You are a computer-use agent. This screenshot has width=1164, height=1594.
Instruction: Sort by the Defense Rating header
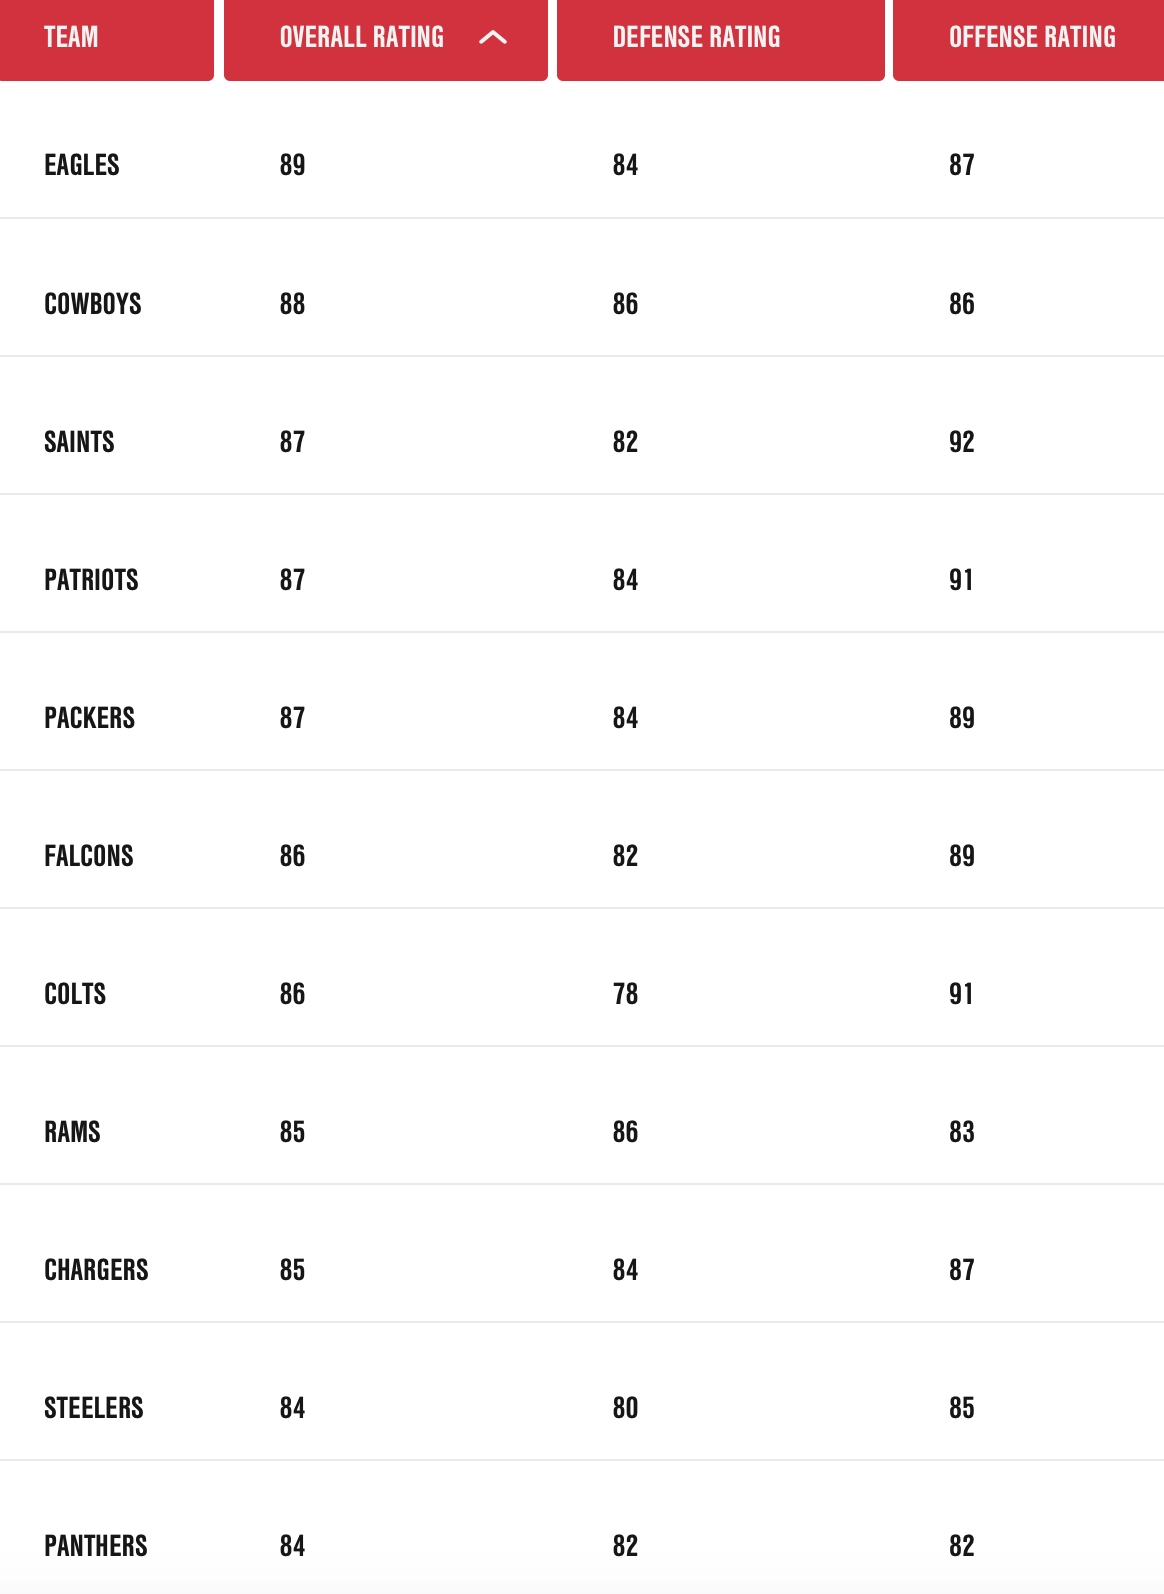click(696, 38)
